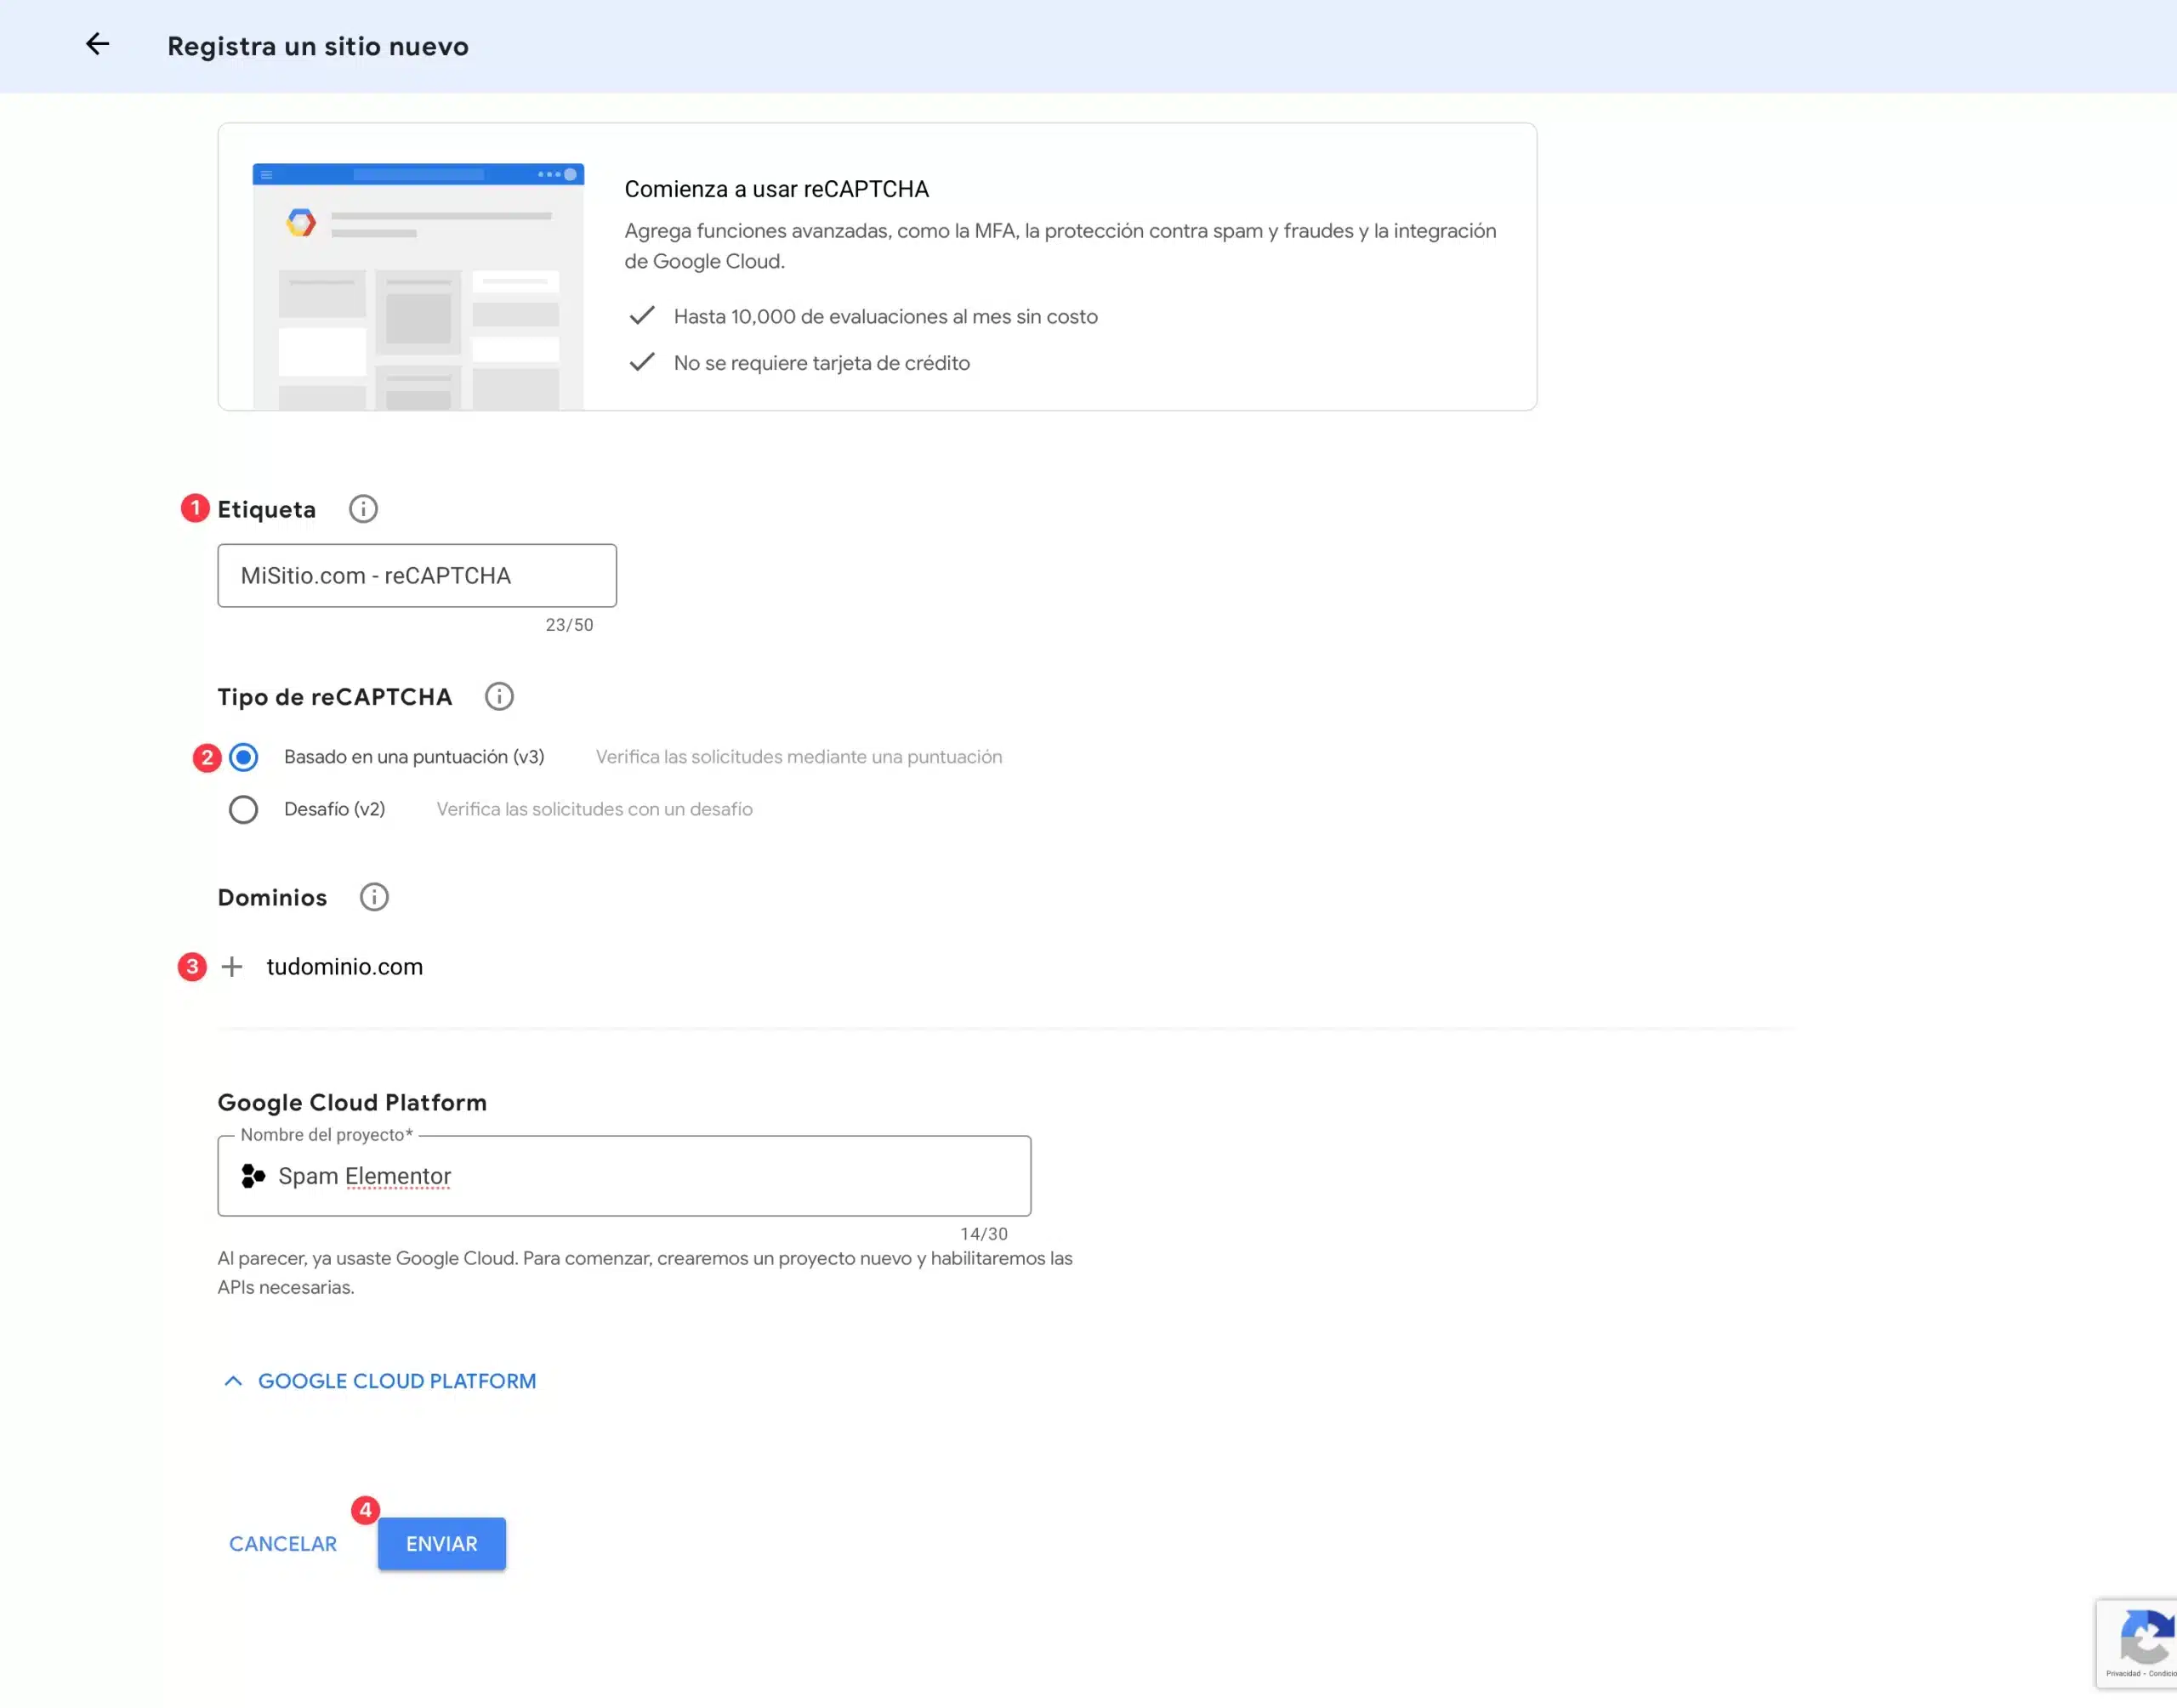Focus the Etiqueta text field
Image resolution: width=2177 pixels, height=1708 pixels.
[417, 576]
